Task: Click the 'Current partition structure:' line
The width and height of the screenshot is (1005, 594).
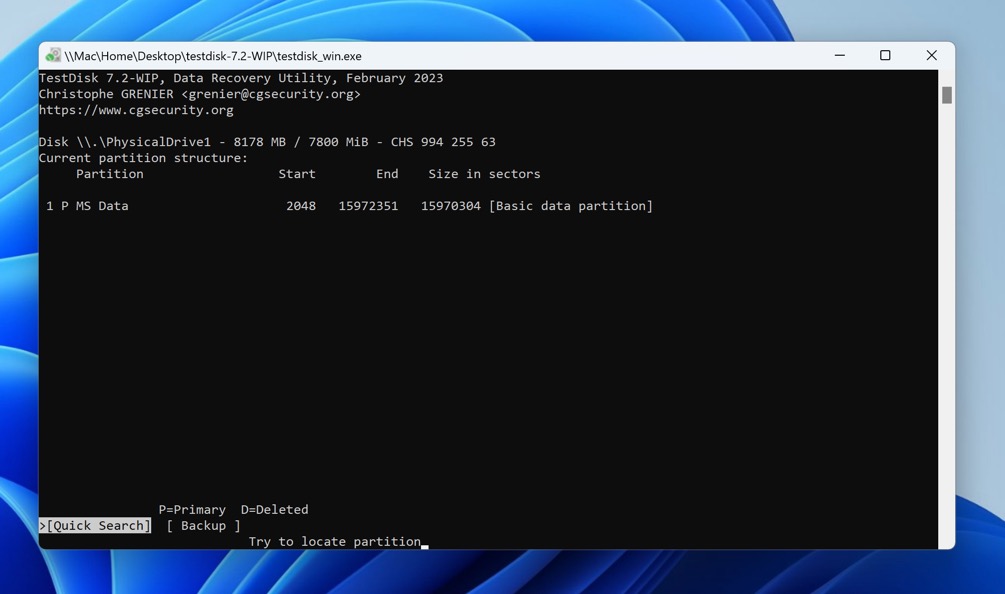Action: (143, 158)
